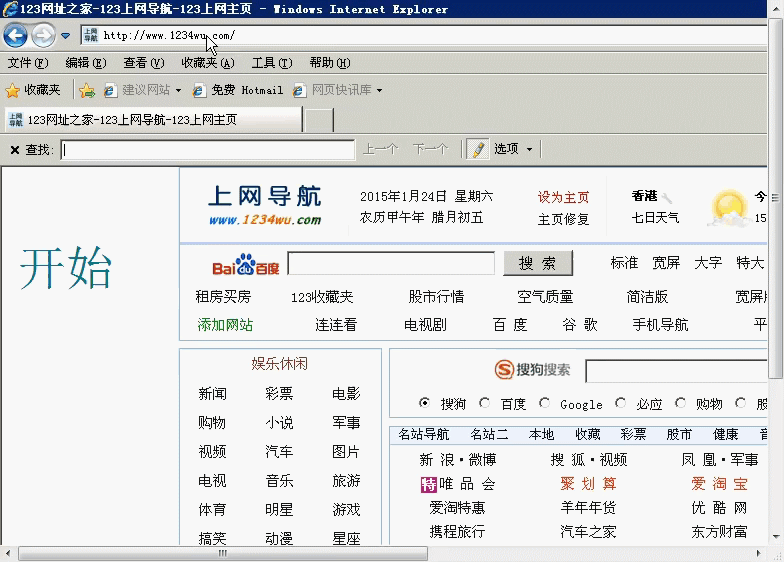Click the 搜索 search button
Image resolution: width=784 pixels, height=562 pixels.
pos(538,264)
